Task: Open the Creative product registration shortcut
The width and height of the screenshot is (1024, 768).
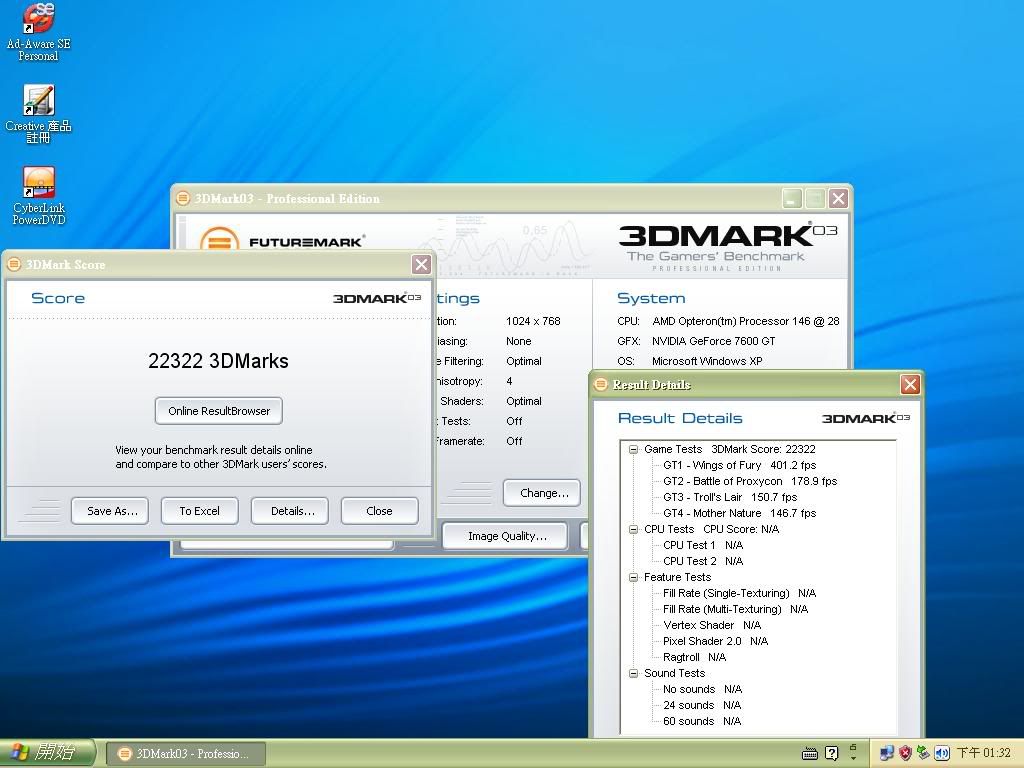Action: point(38,101)
